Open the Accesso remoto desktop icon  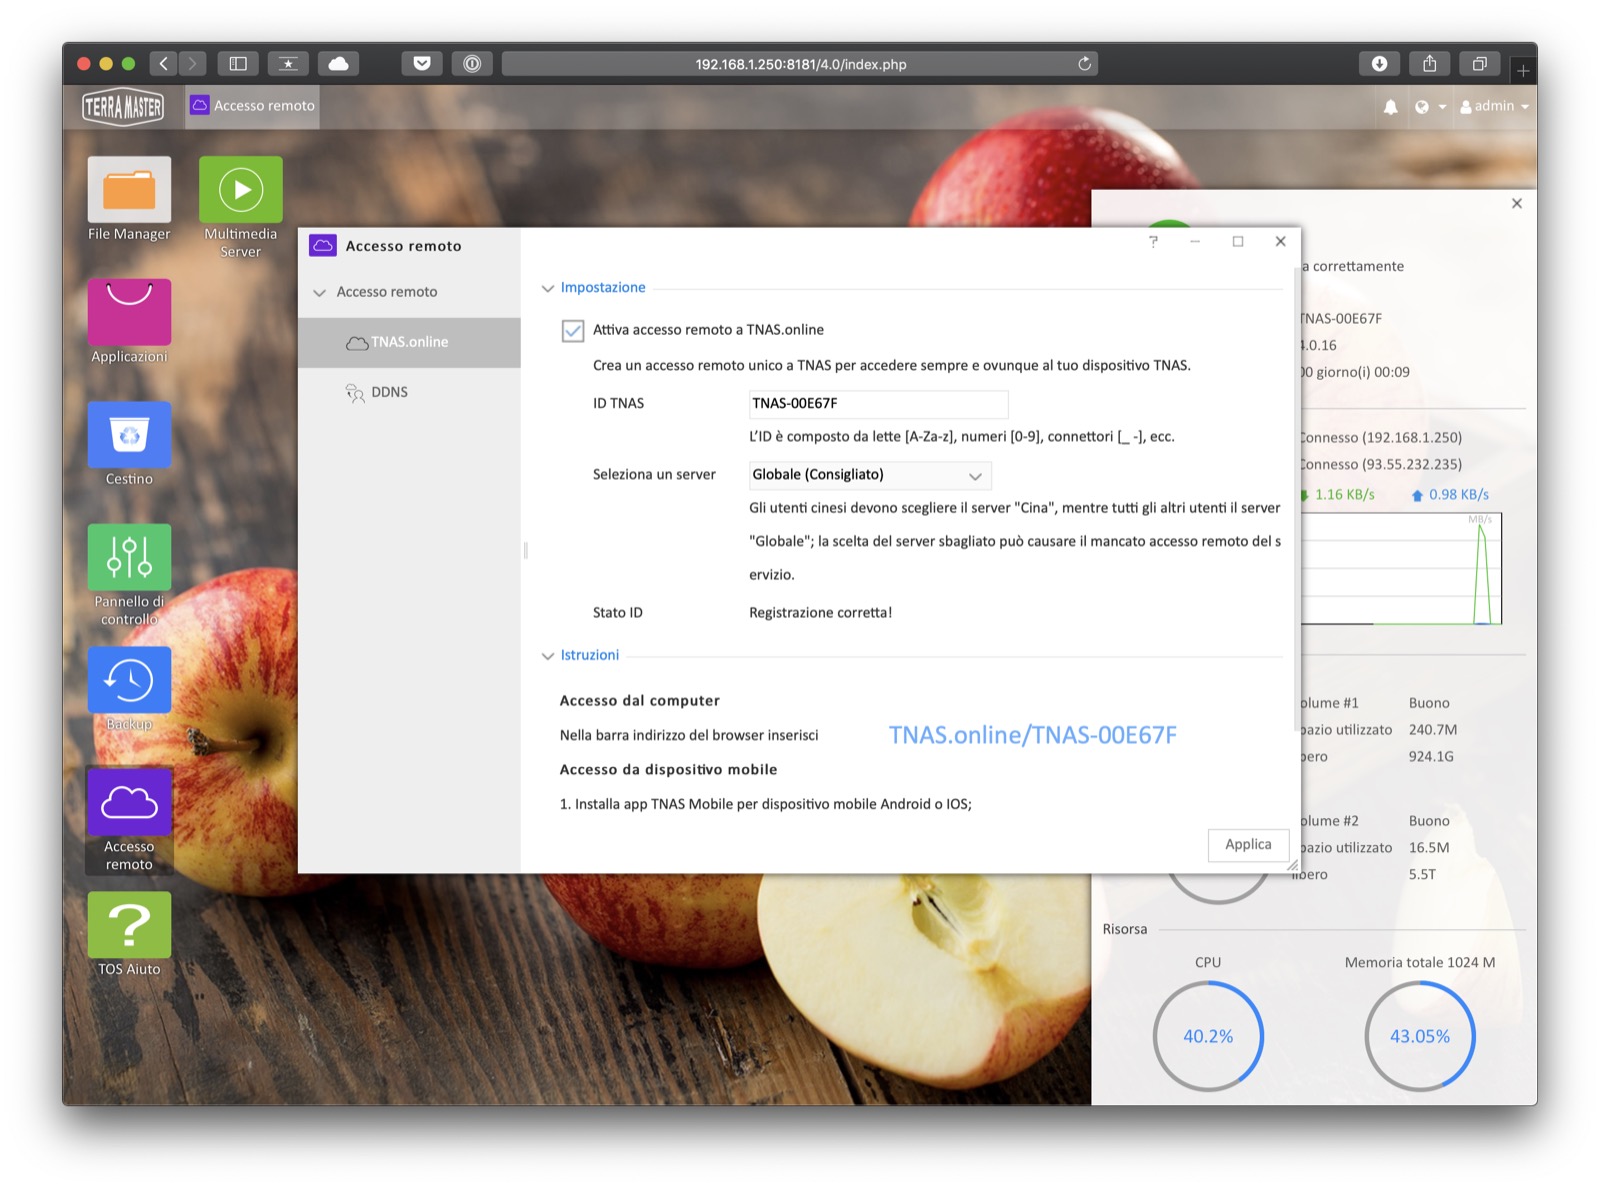click(129, 820)
